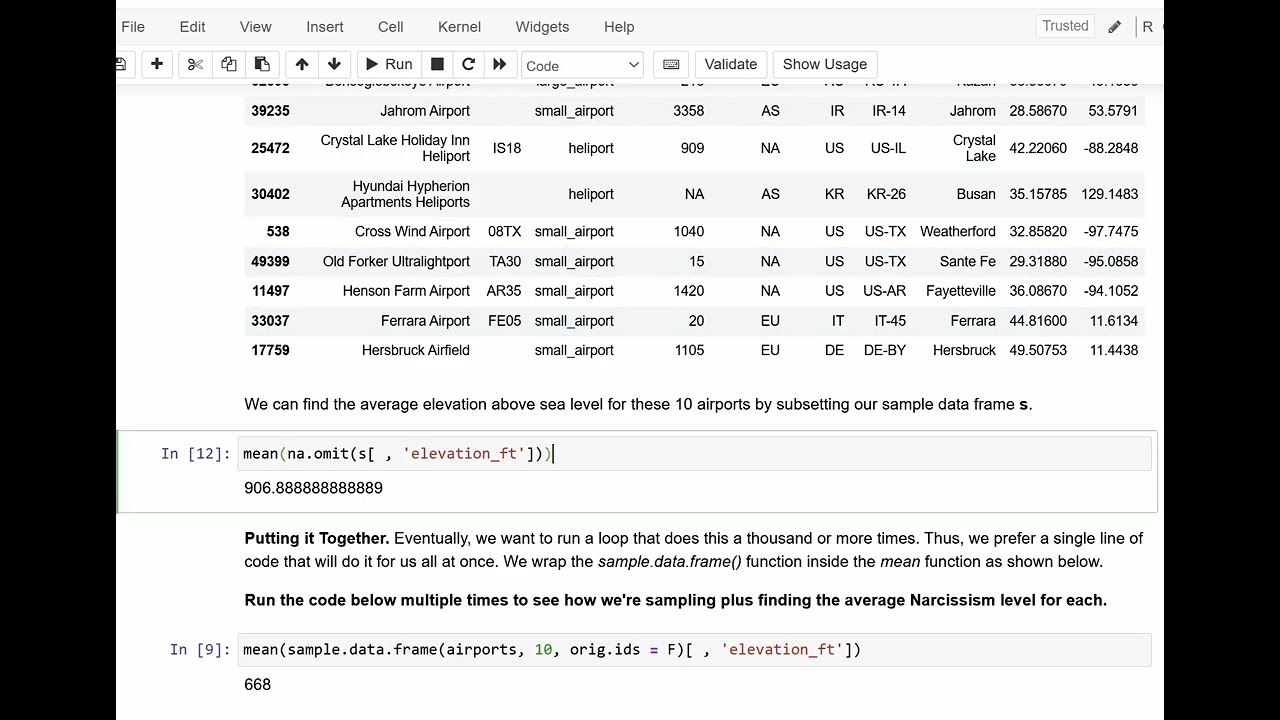
Task: Move selected cell down arrow
Action: (334, 64)
